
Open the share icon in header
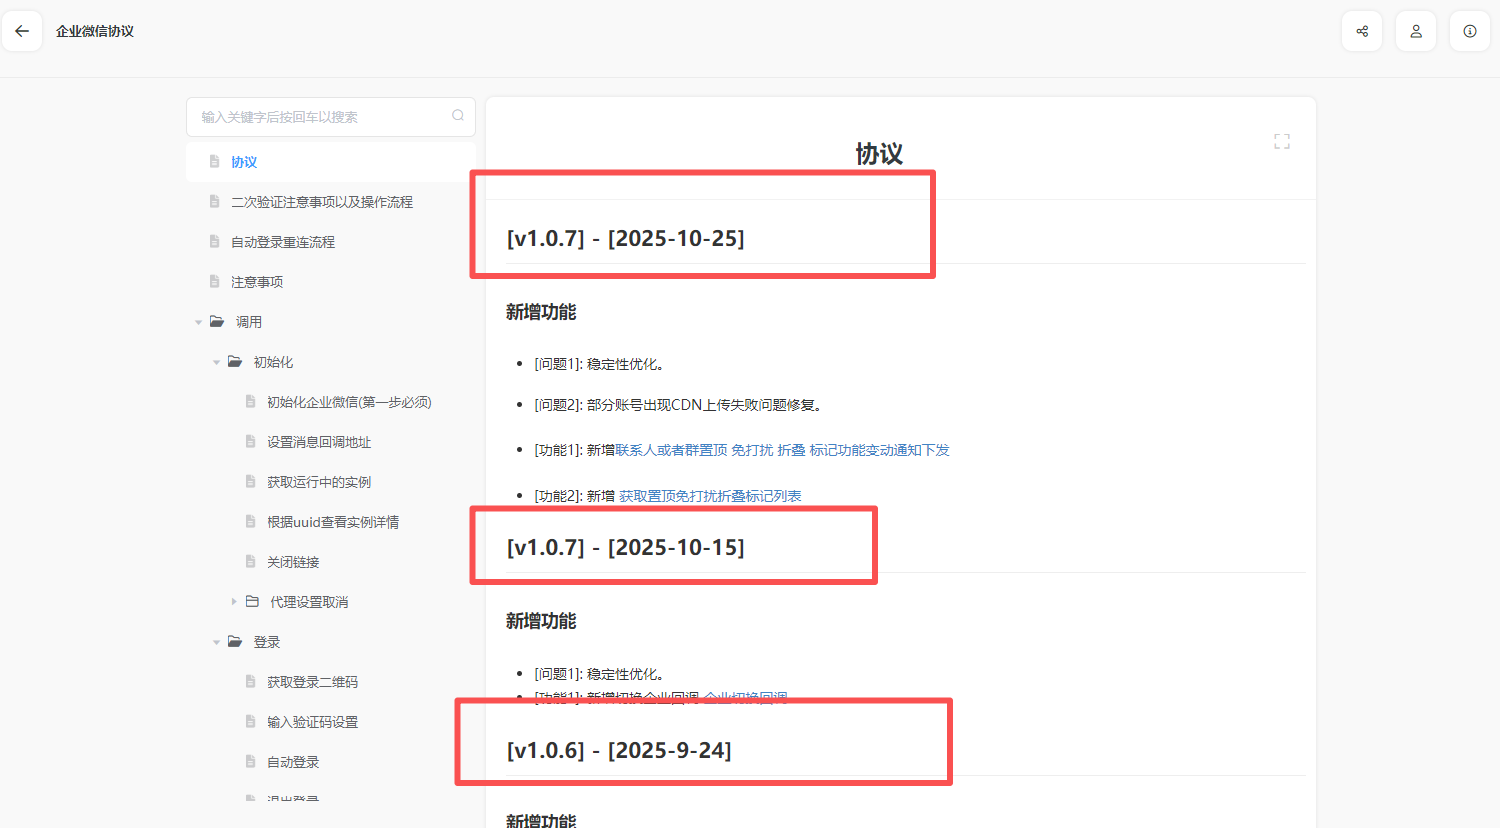[1362, 31]
